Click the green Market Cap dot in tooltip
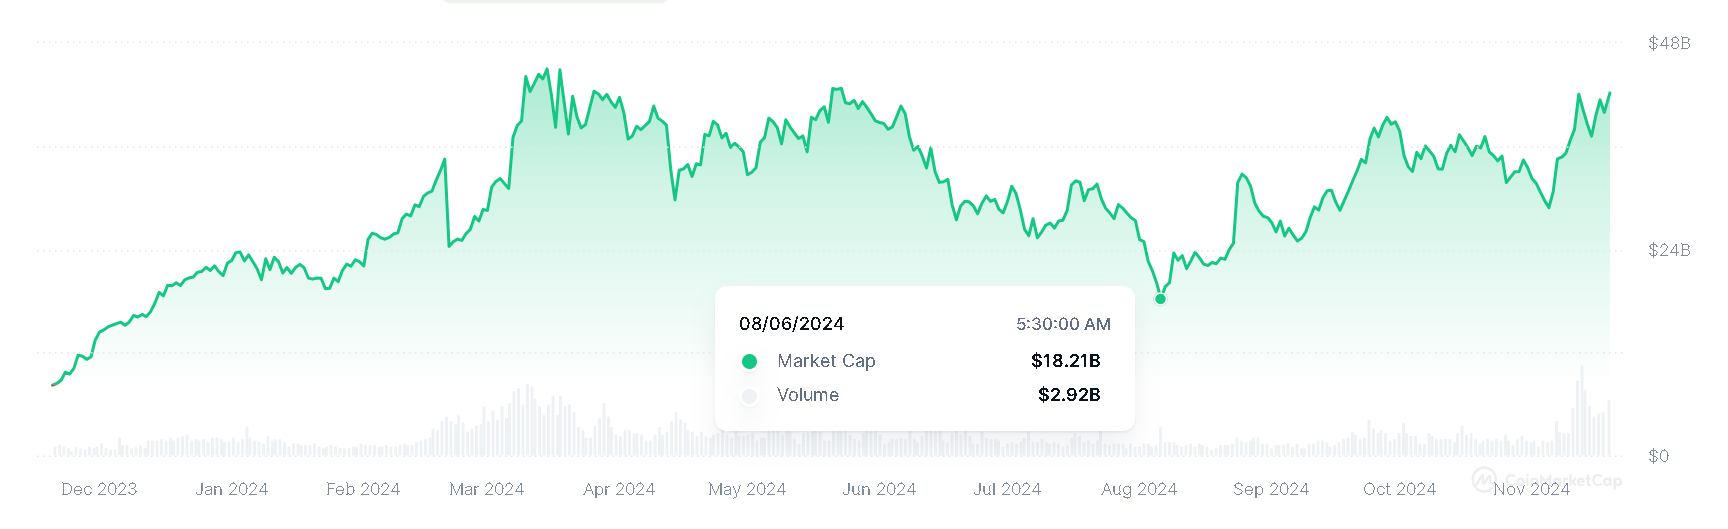The image size is (1728, 529). [x=749, y=361]
